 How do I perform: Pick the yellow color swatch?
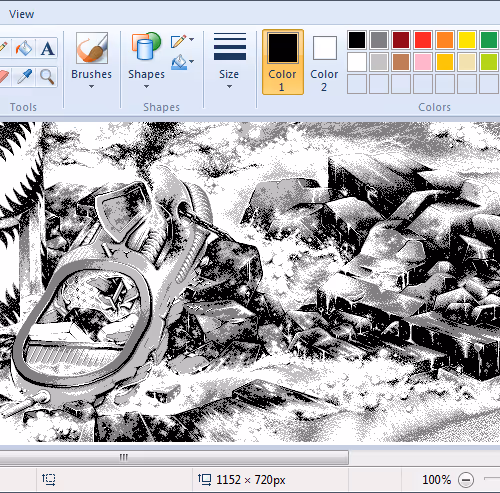tap(467, 40)
